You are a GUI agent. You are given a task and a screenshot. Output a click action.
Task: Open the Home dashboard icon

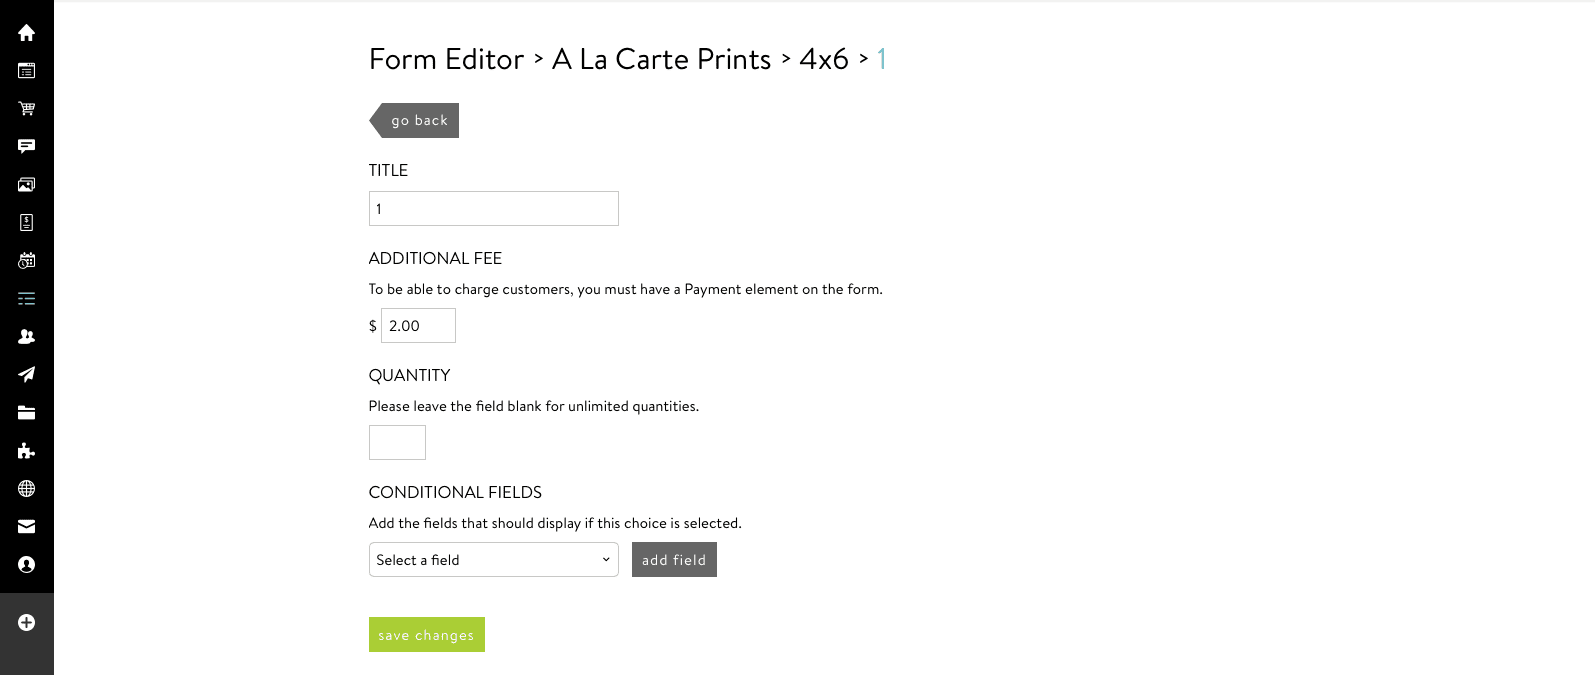[x=25, y=33]
